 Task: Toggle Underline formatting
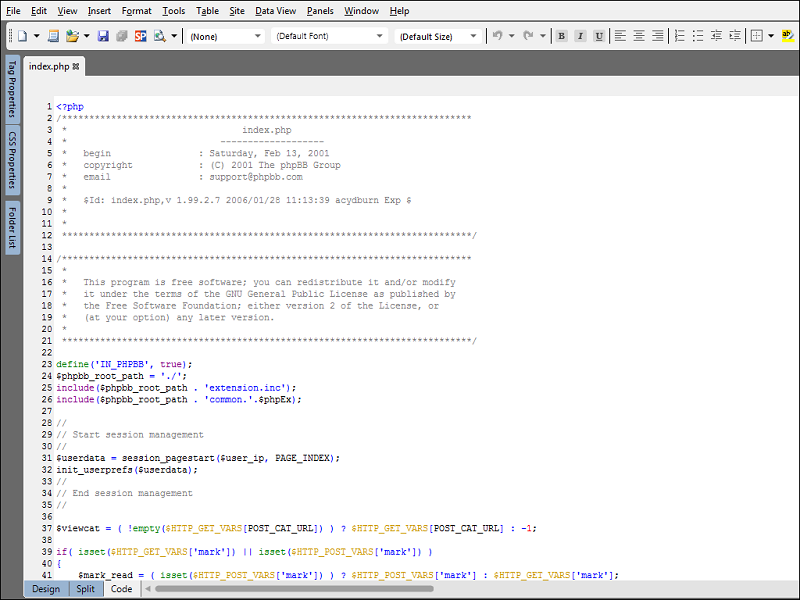click(x=599, y=36)
